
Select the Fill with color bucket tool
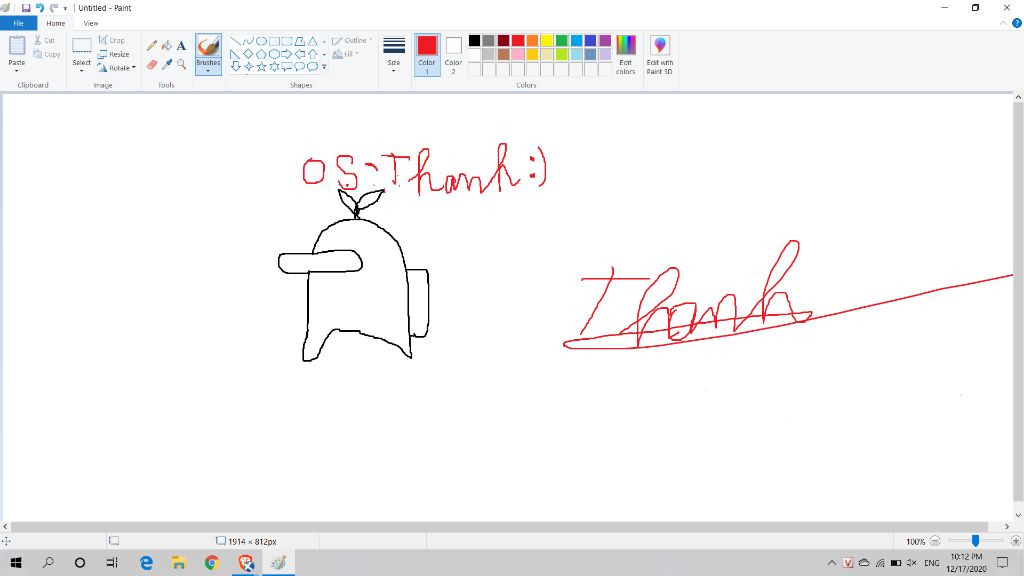coord(167,45)
